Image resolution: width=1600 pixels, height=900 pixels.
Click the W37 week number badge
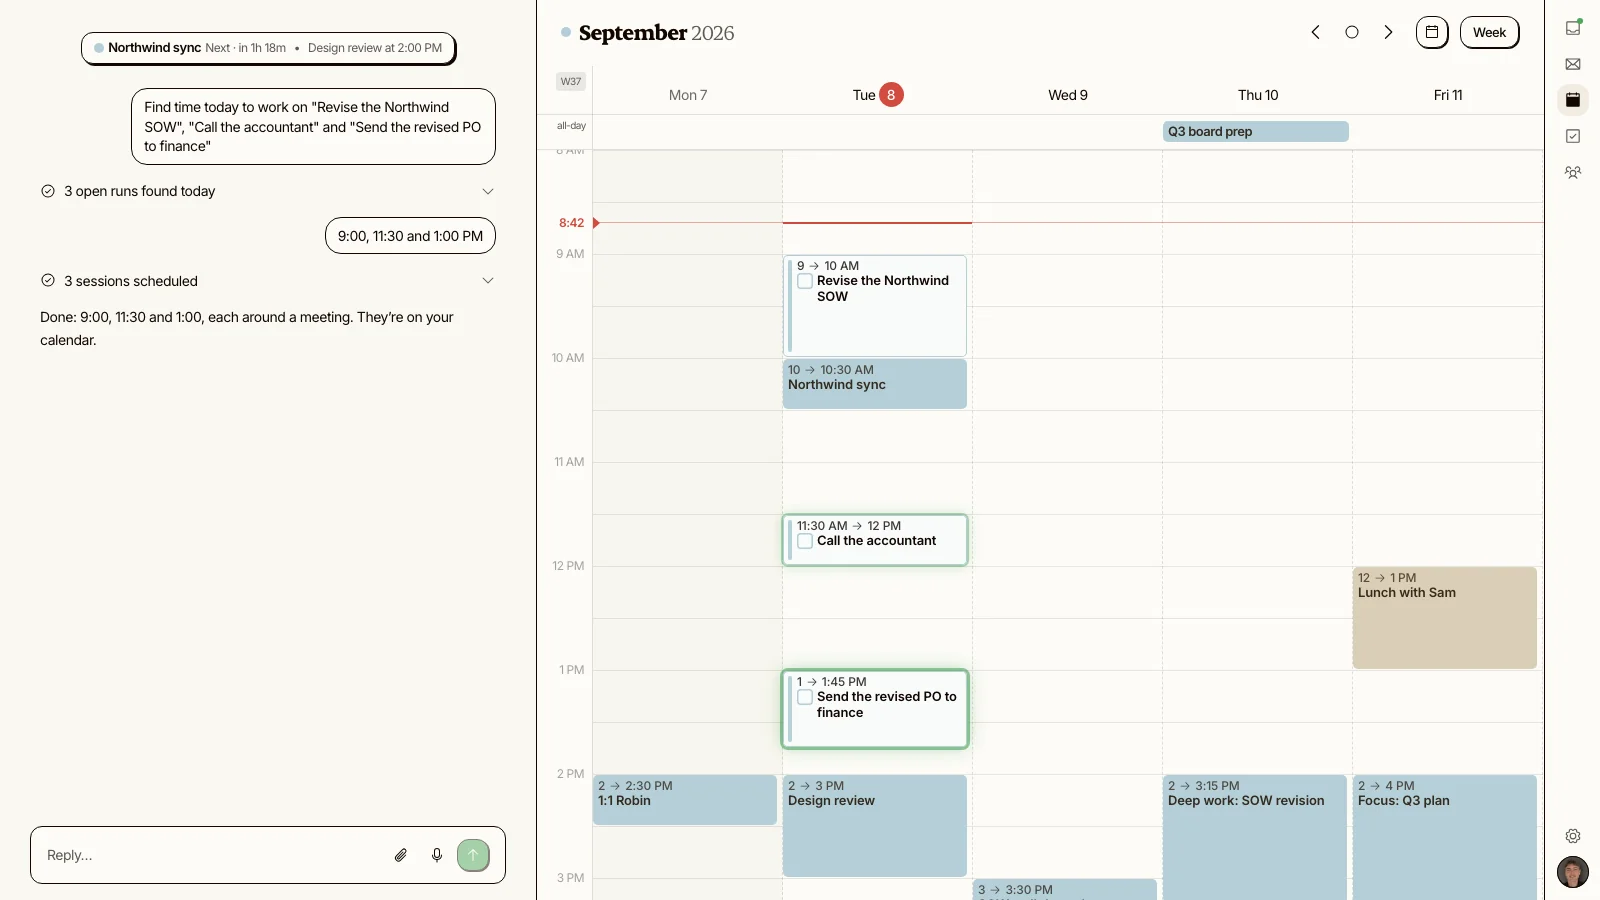(x=571, y=81)
